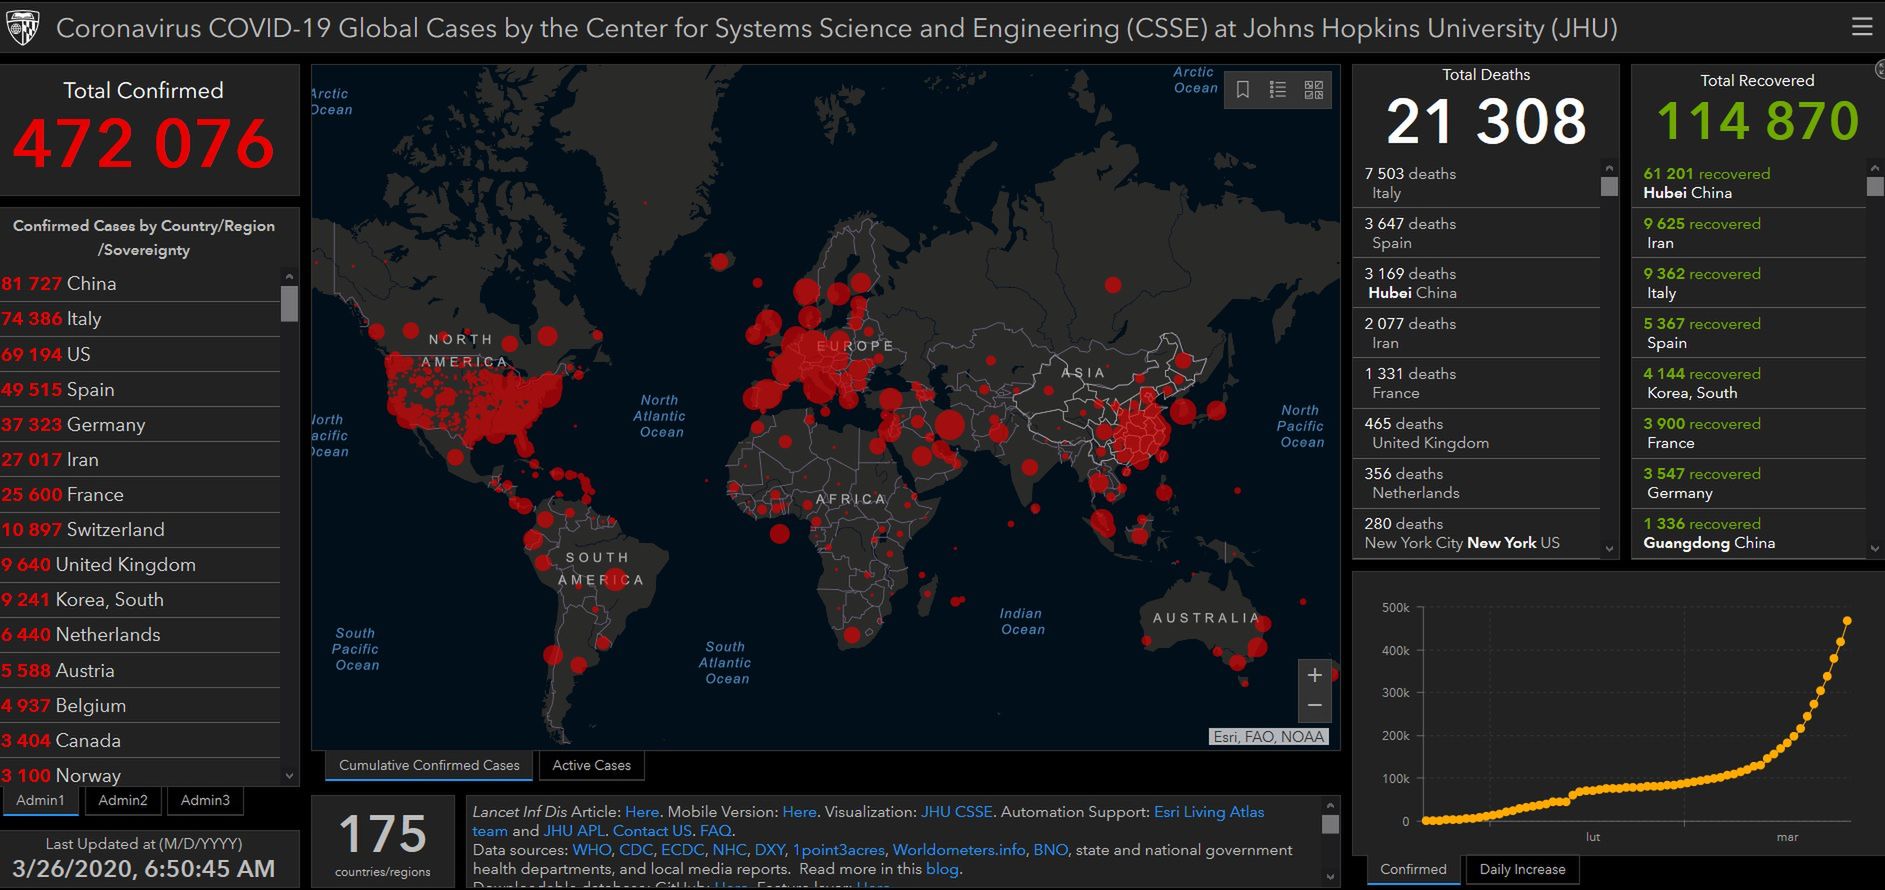Click the deaths list scroll down arrow
This screenshot has height=890, width=1885.
click(1609, 548)
